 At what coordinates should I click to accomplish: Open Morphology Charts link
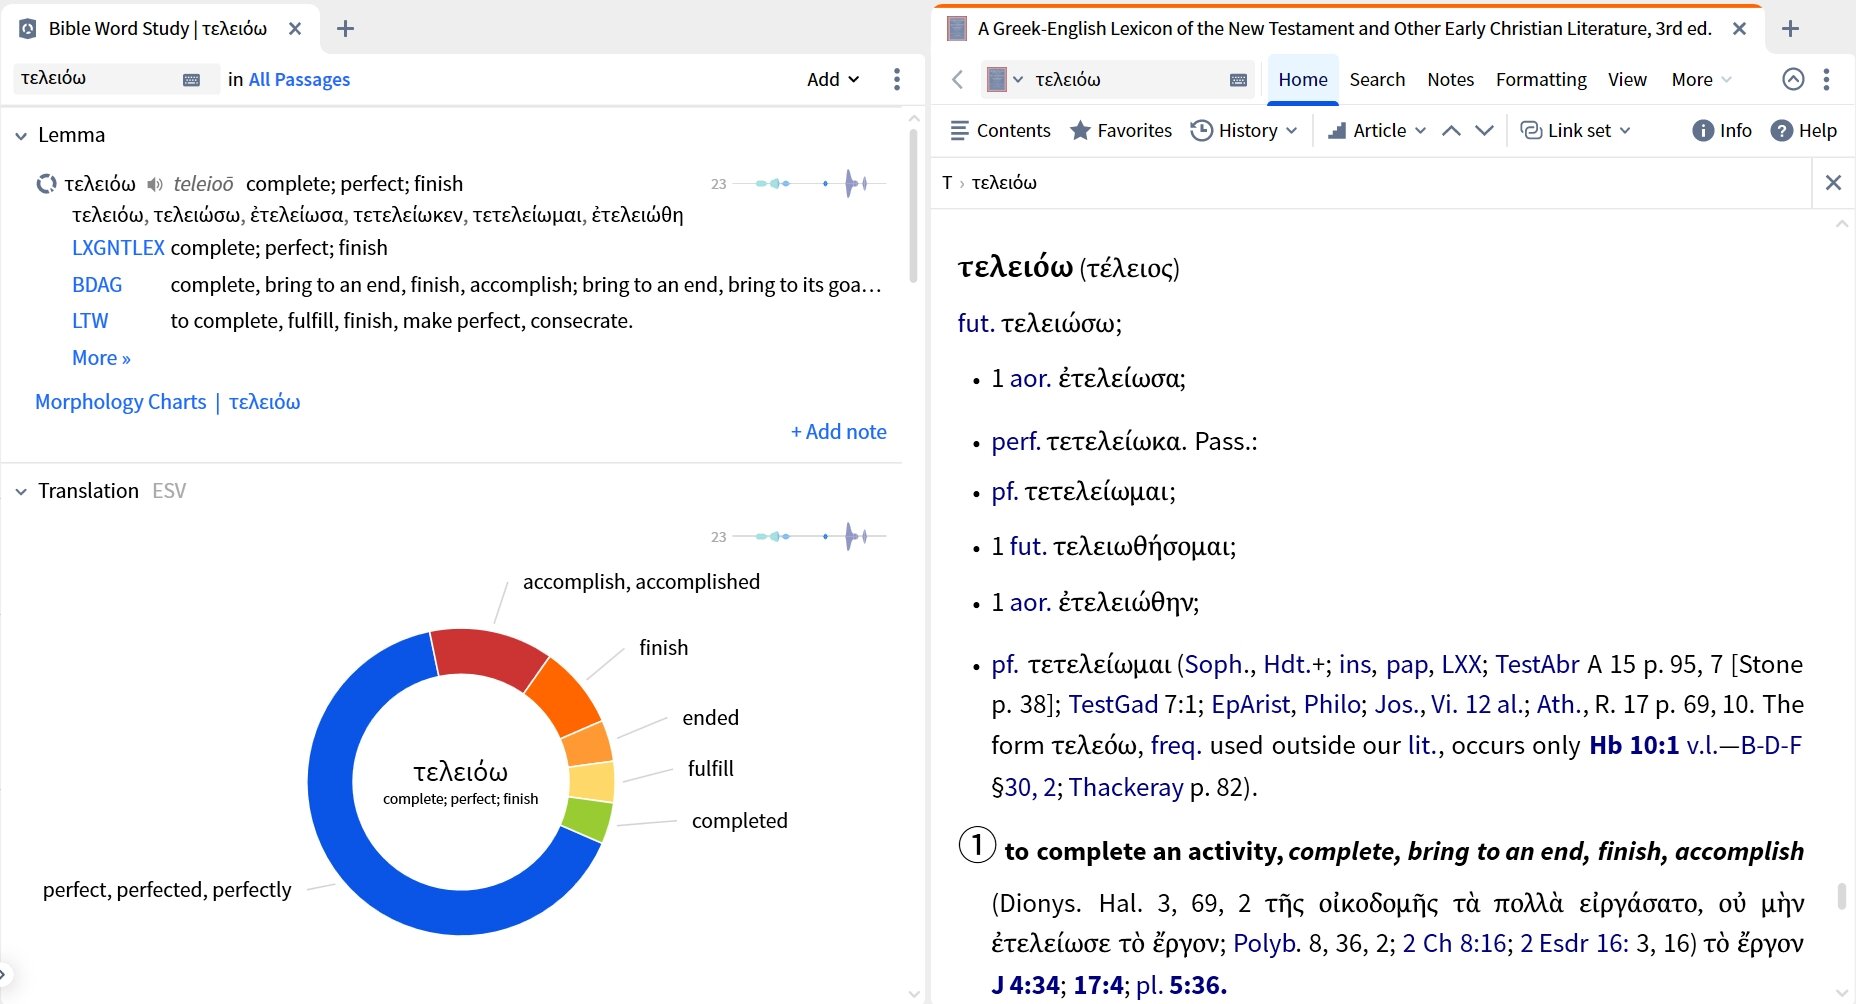pyautogui.click(x=120, y=402)
